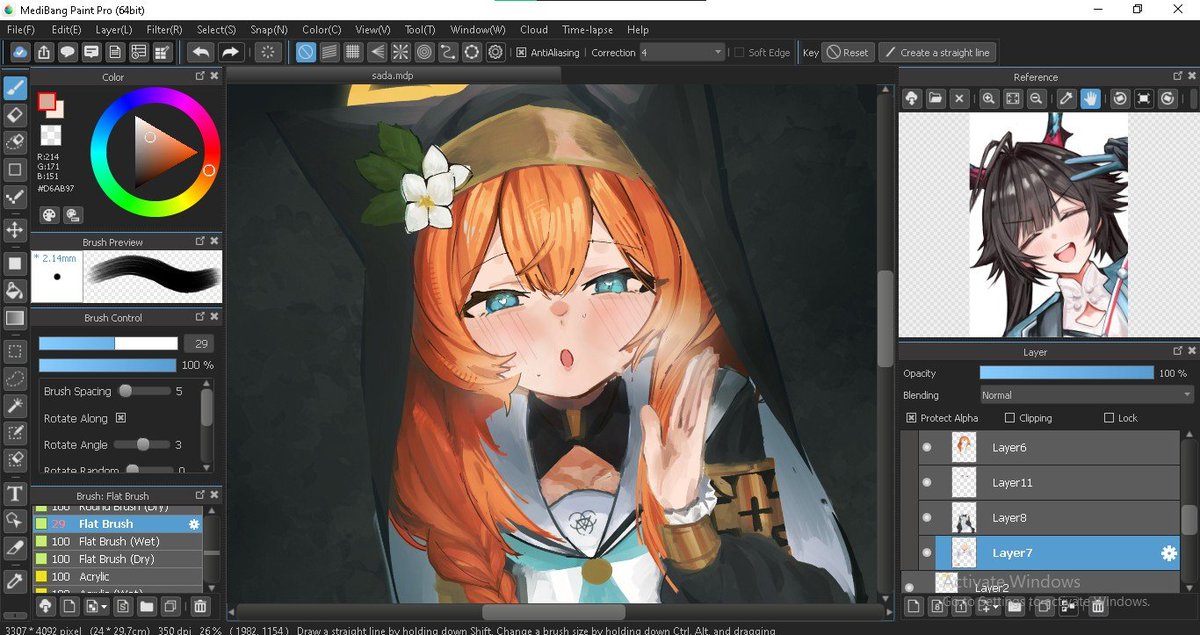1200x635 pixels.
Task: Select the Acrylic brush
Action: tap(118, 576)
